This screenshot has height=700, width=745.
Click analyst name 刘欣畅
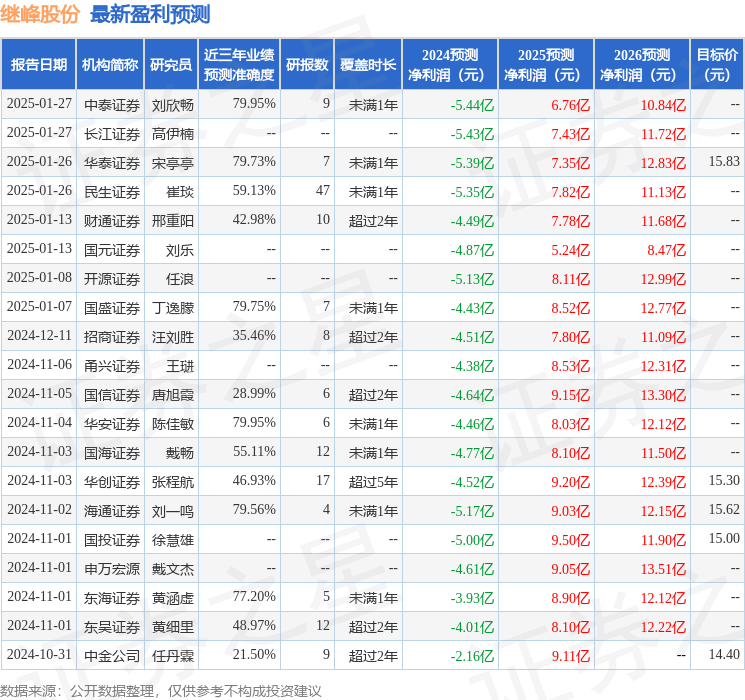173,105
